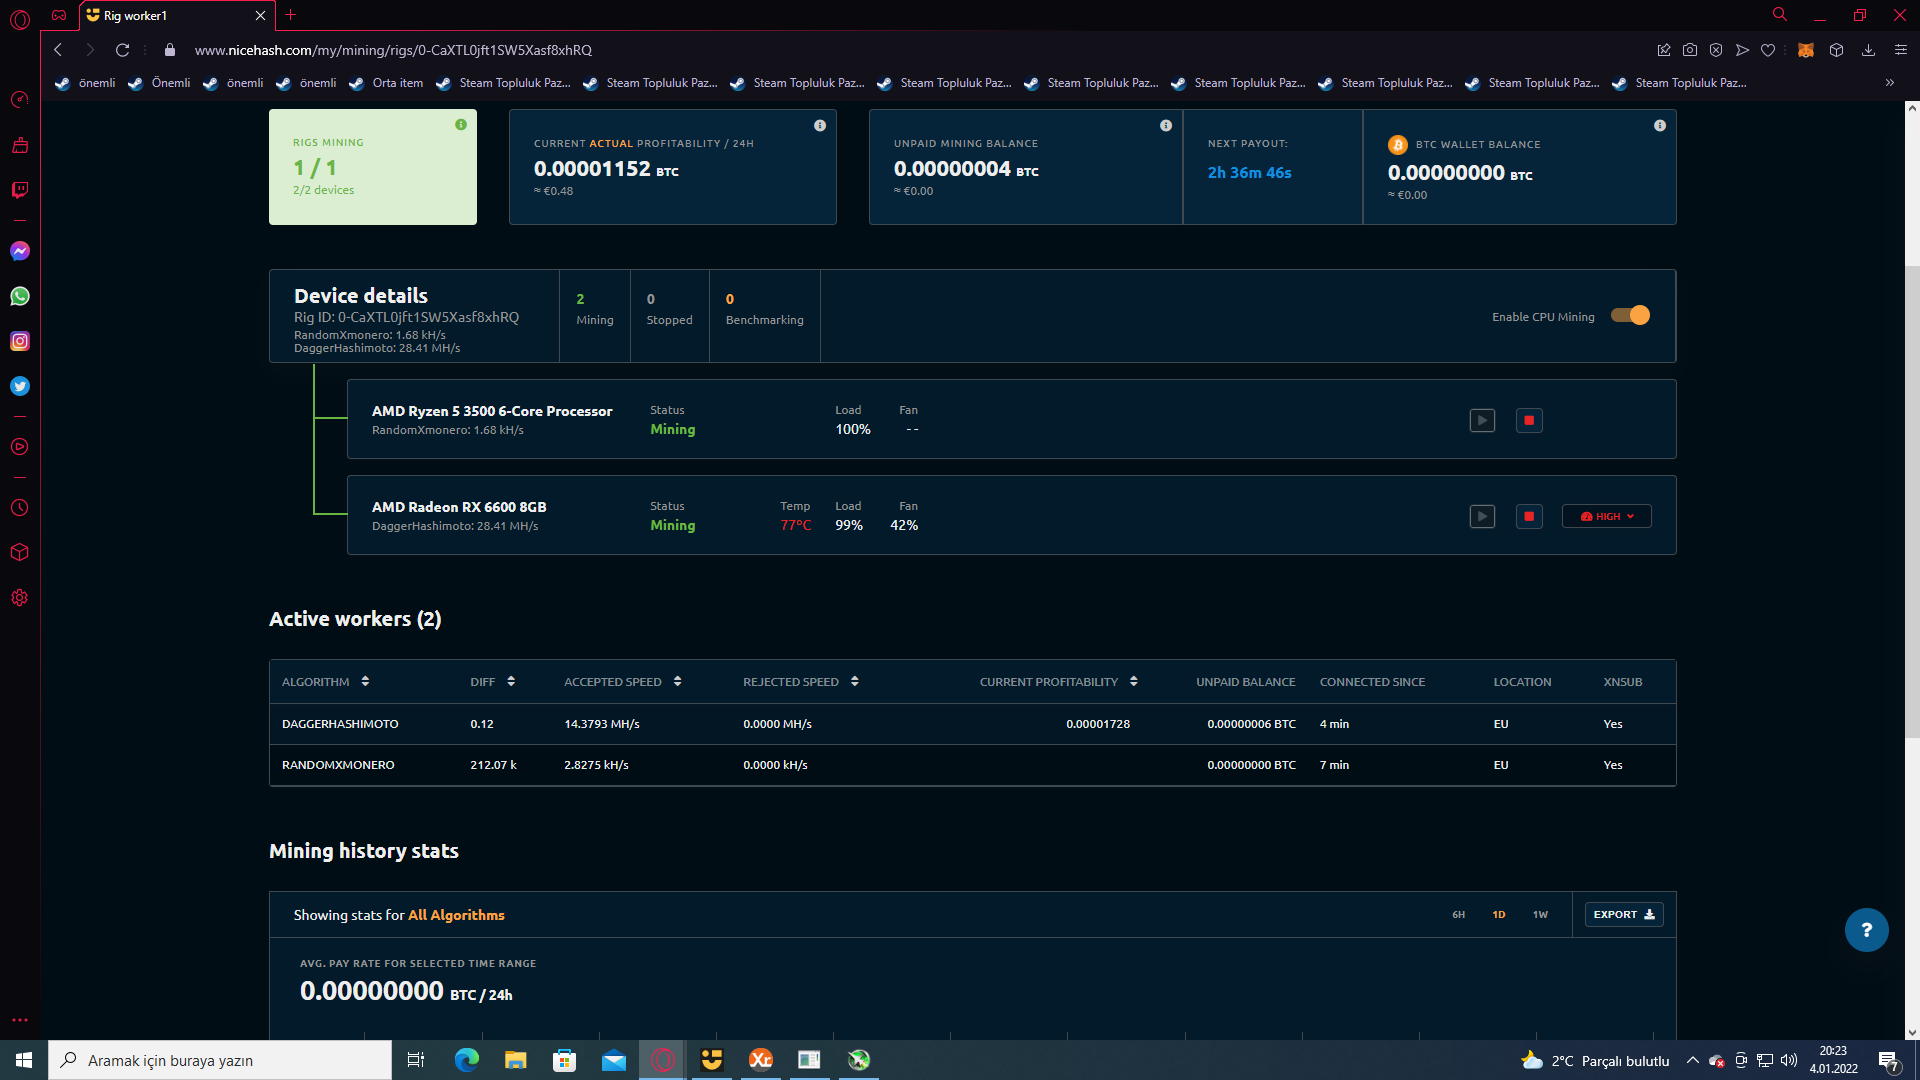This screenshot has height=1080, width=1920.
Task: Start the AMD Ryzen 5 3500 device
Action: [1482, 421]
